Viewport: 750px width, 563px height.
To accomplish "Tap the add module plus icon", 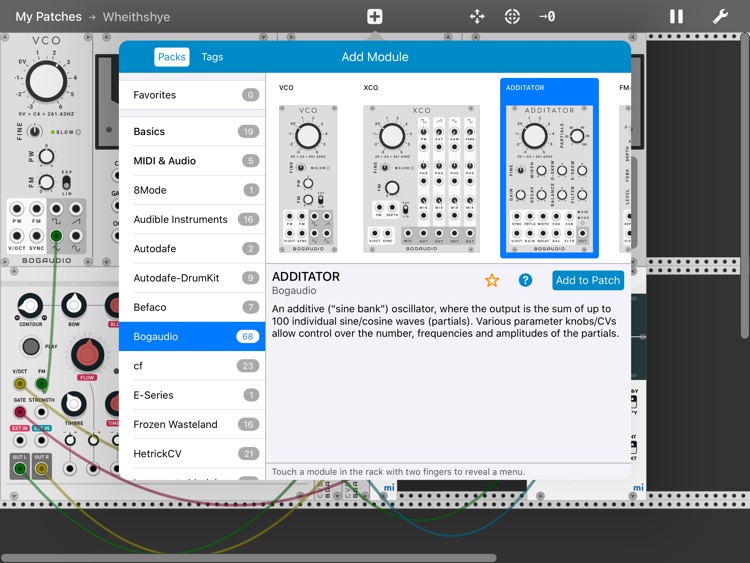I will pyautogui.click(x=375, y=17).
